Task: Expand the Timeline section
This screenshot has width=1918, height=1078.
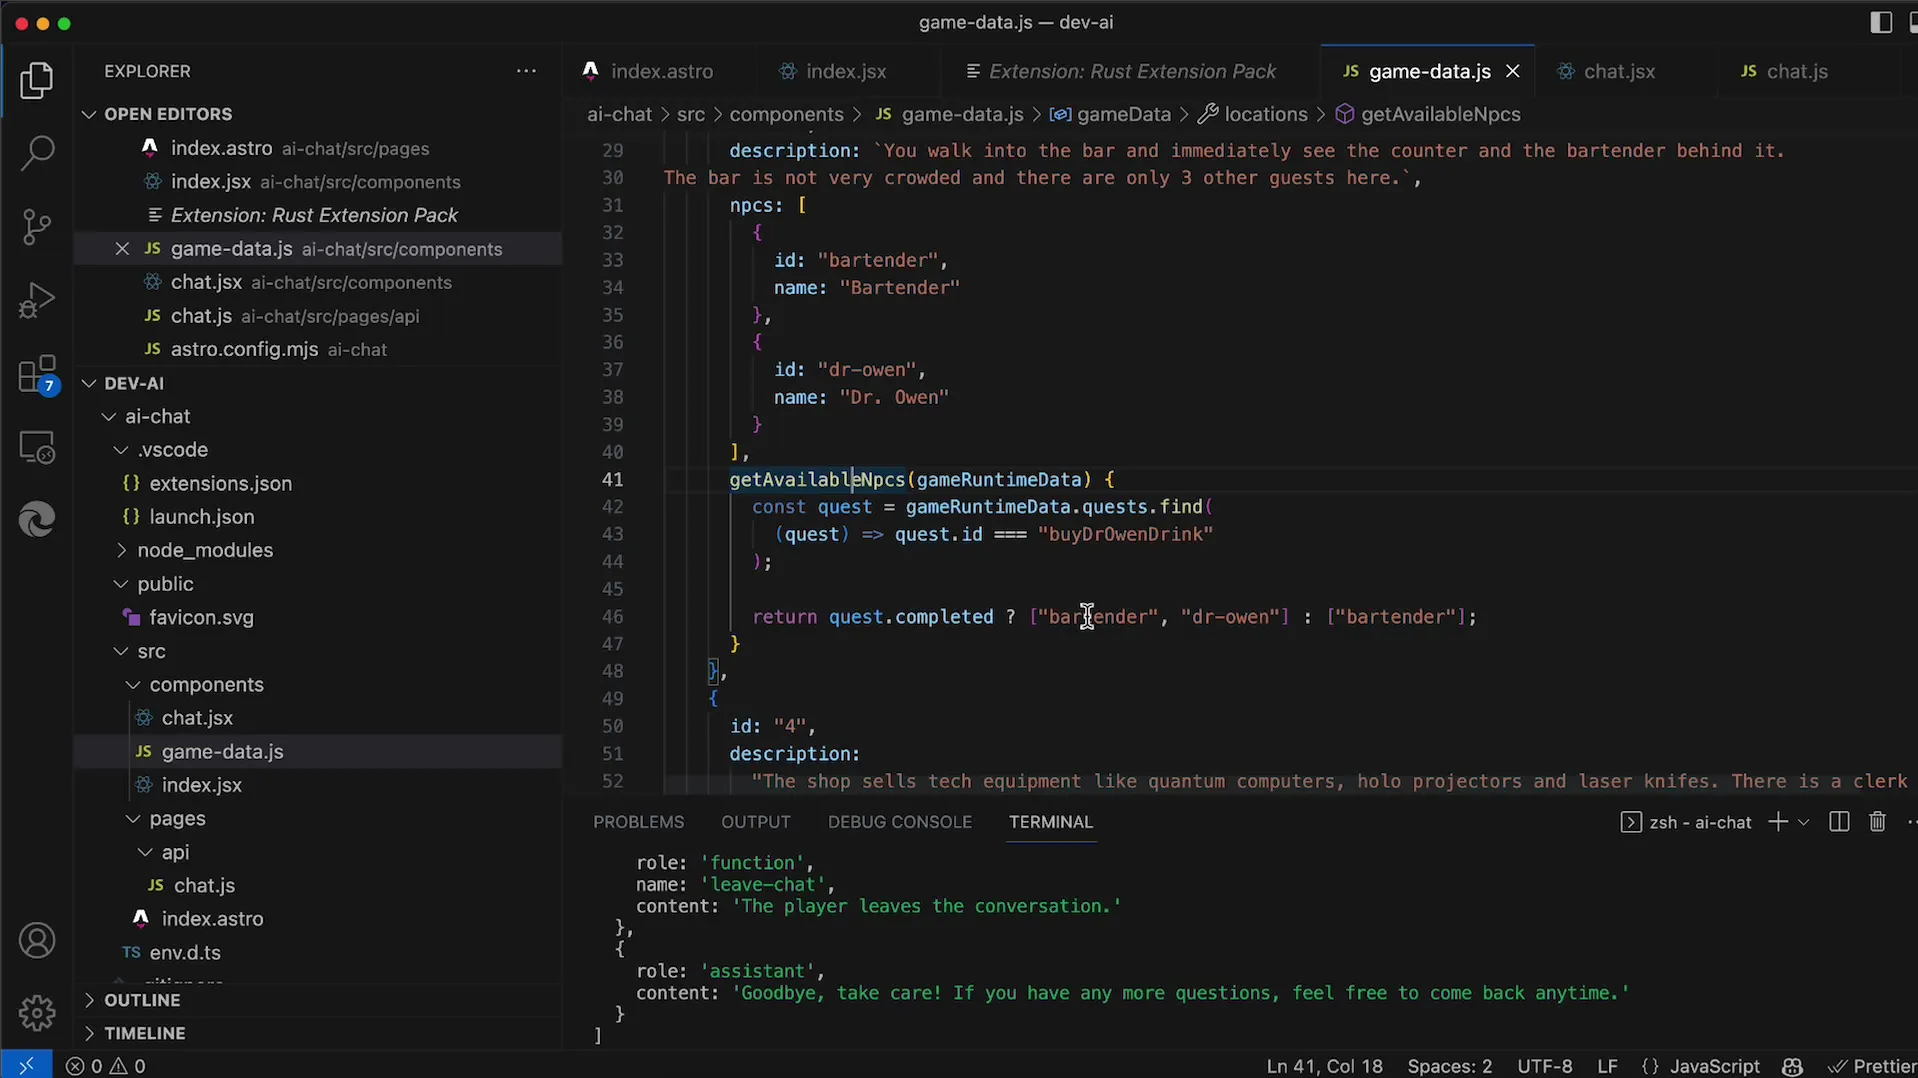Action: [x=89, y=1033]
